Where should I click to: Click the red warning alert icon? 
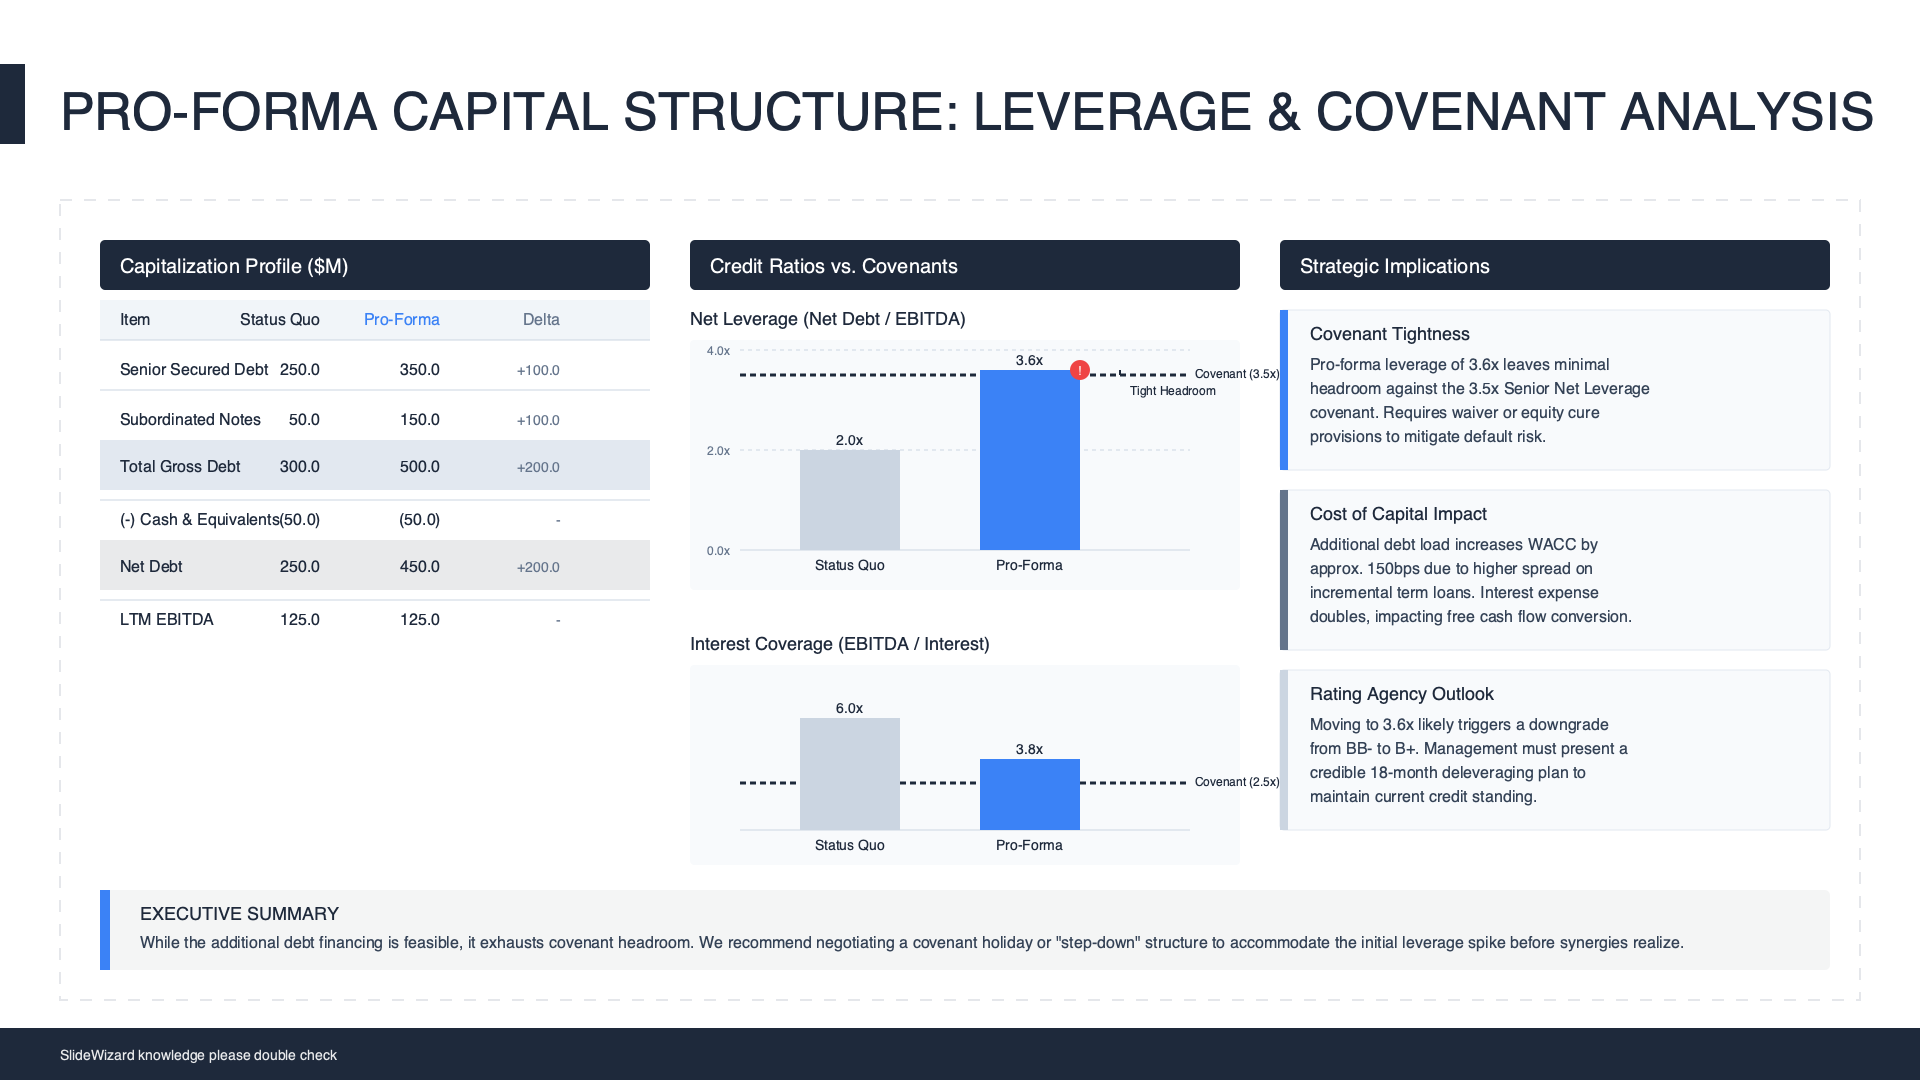(1080, 370)
